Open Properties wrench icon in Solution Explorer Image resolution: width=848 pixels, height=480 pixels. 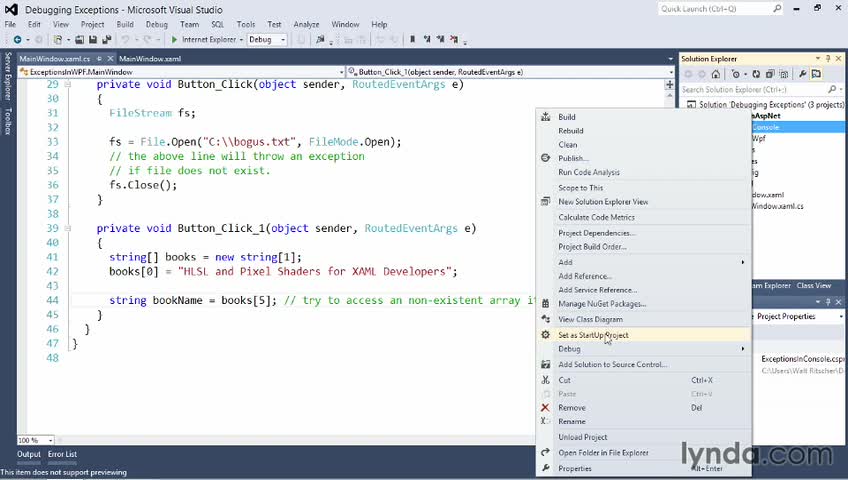pyautogui.click(x=803, y=73)
